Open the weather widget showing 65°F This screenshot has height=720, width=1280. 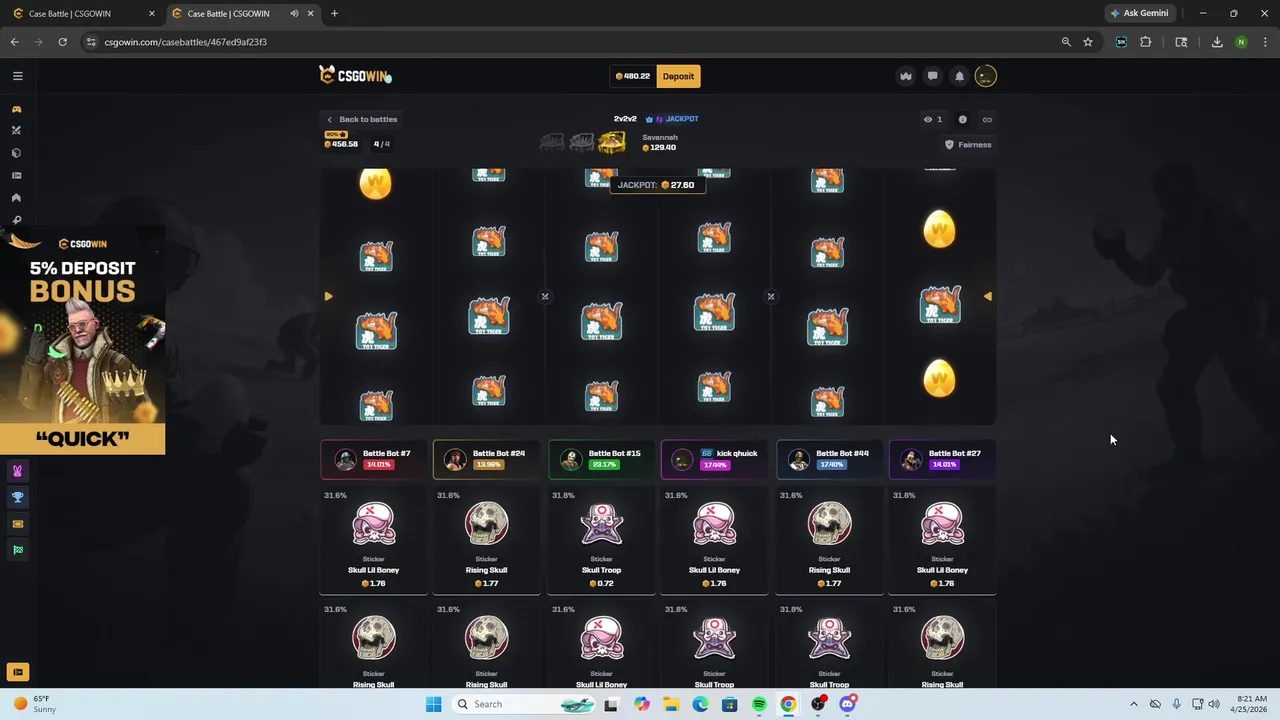pyautogui.click(x=36, y=704)
